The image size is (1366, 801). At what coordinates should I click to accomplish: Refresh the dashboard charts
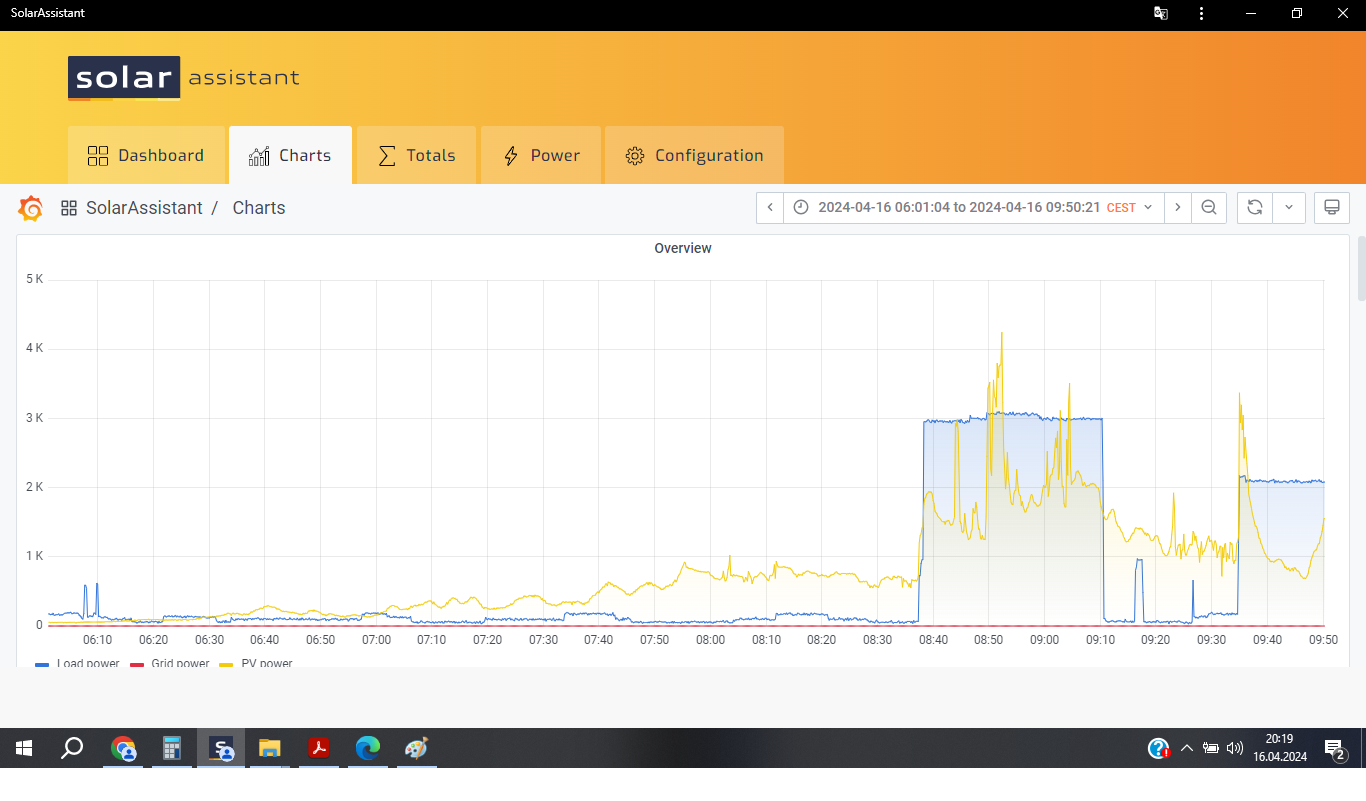(1255, 208)
